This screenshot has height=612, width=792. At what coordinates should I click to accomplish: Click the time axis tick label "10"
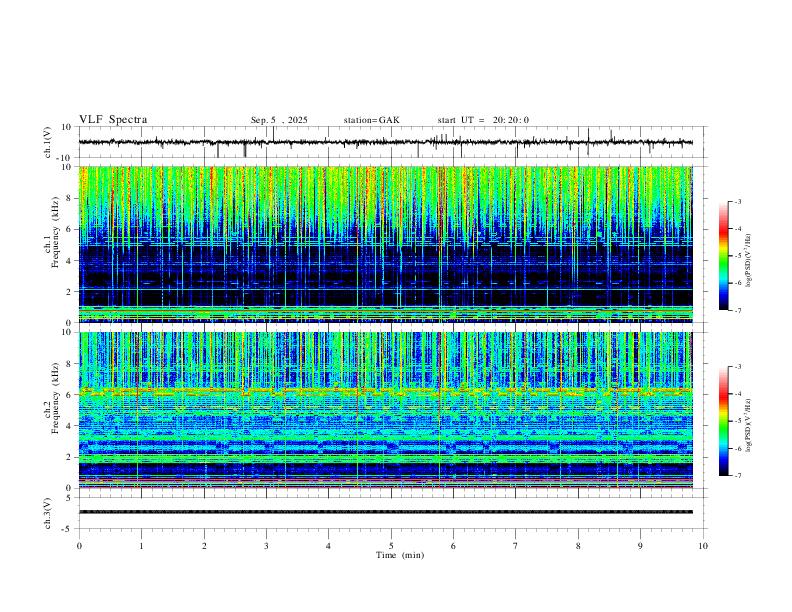coord(703,546)
